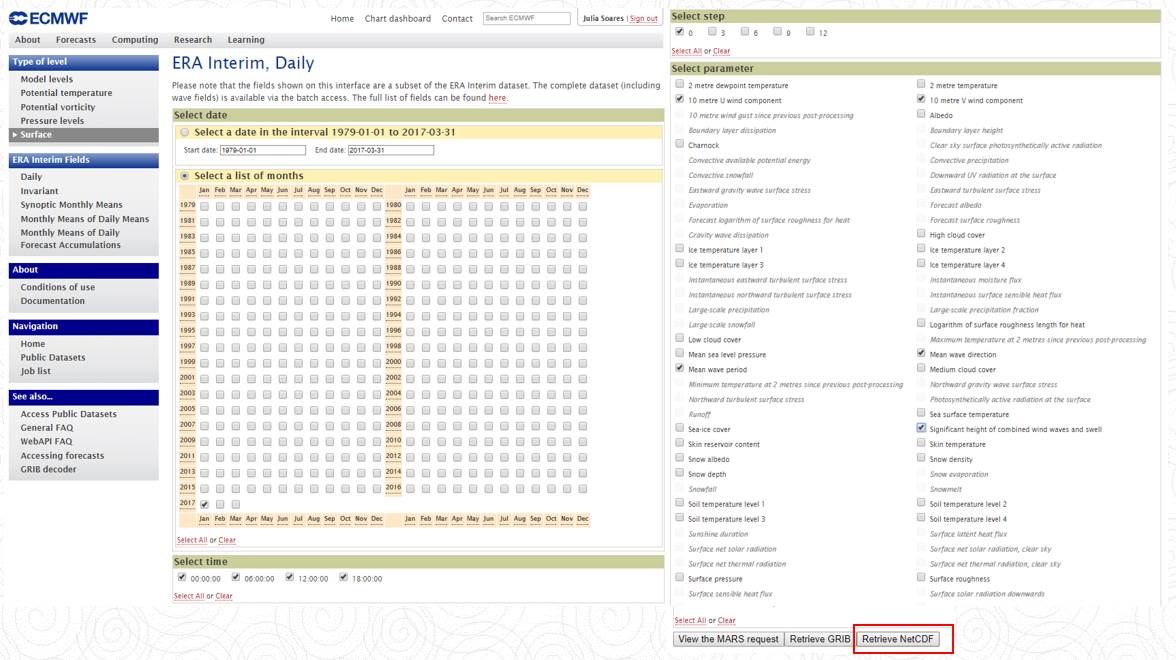The image size is (1176, 660).
Task: Click the Search ECMWF field
Action: tap(526, 18)
